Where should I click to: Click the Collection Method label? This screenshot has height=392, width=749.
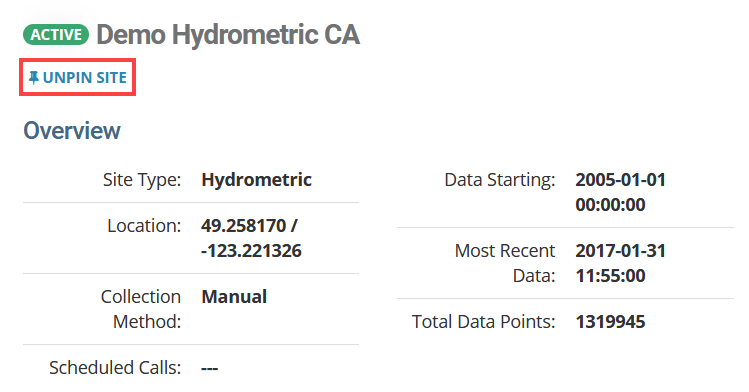point(141,309)
